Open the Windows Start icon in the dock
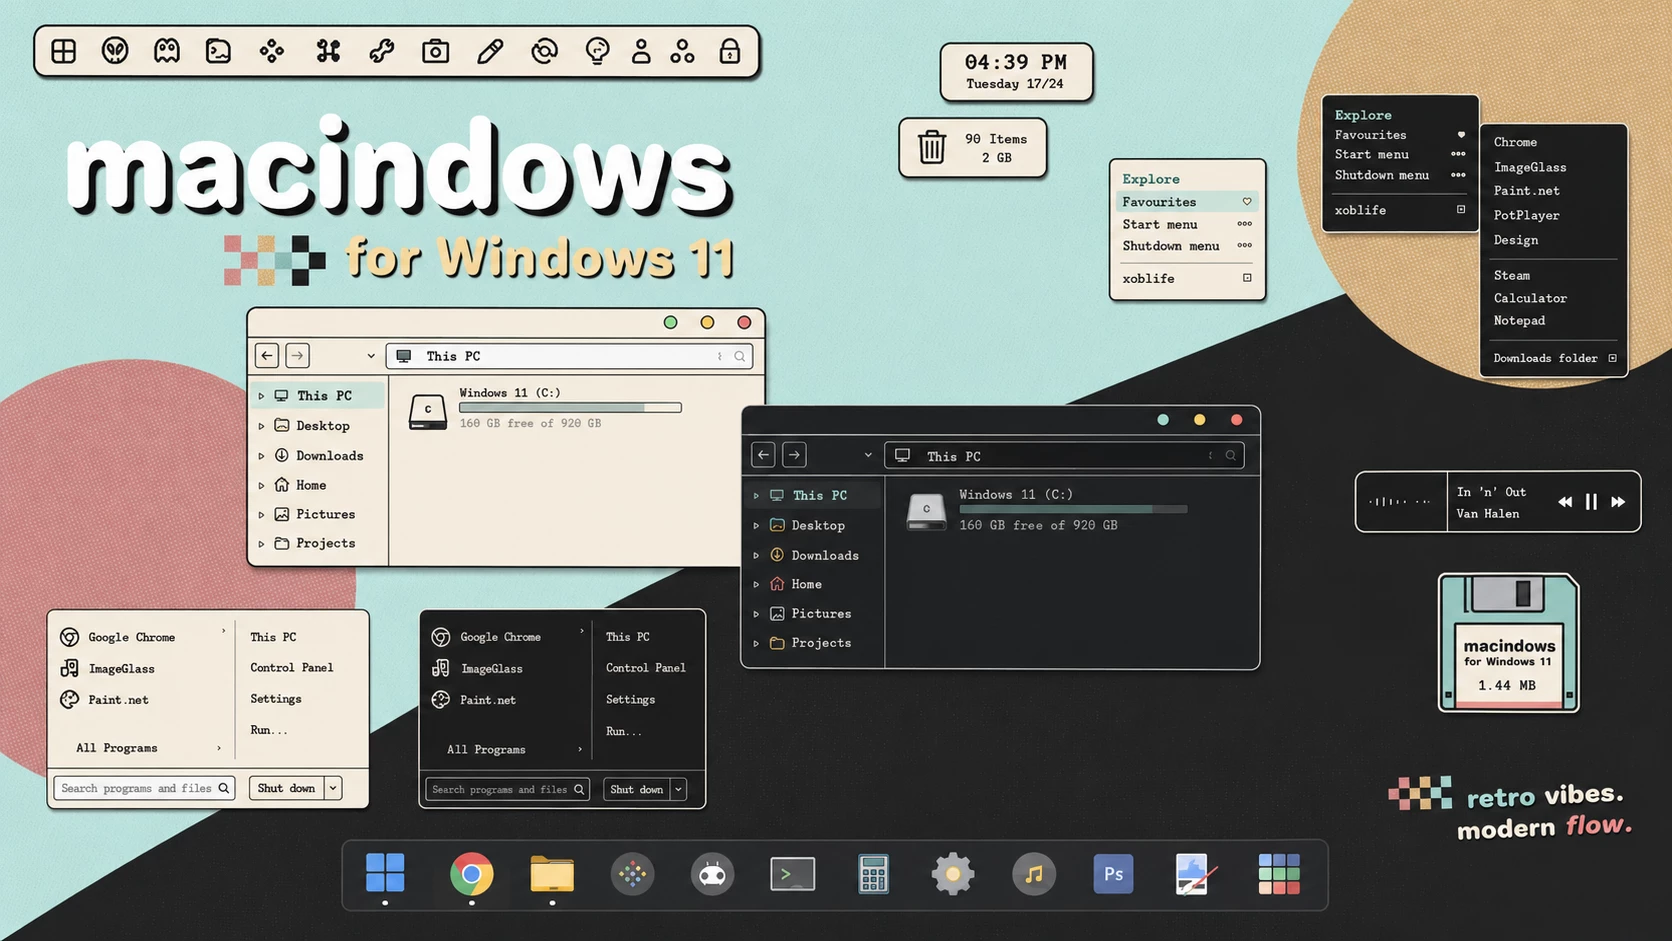 point(385,873)
